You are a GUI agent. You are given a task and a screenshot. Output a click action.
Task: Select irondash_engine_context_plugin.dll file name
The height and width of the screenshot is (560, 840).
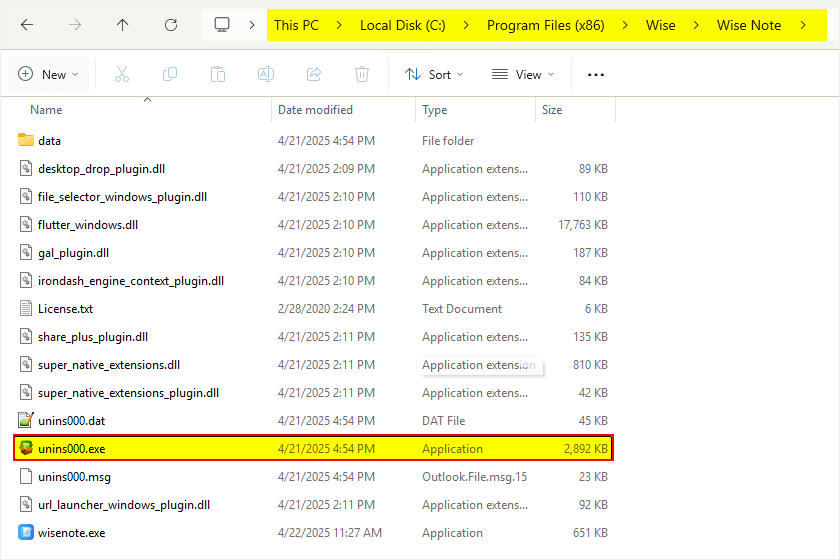[131, 281]
